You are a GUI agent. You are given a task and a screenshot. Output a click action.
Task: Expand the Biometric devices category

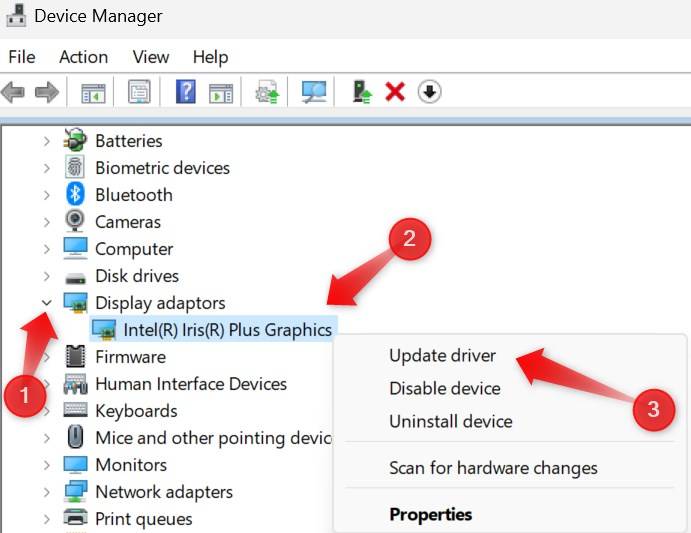(47, 168)
